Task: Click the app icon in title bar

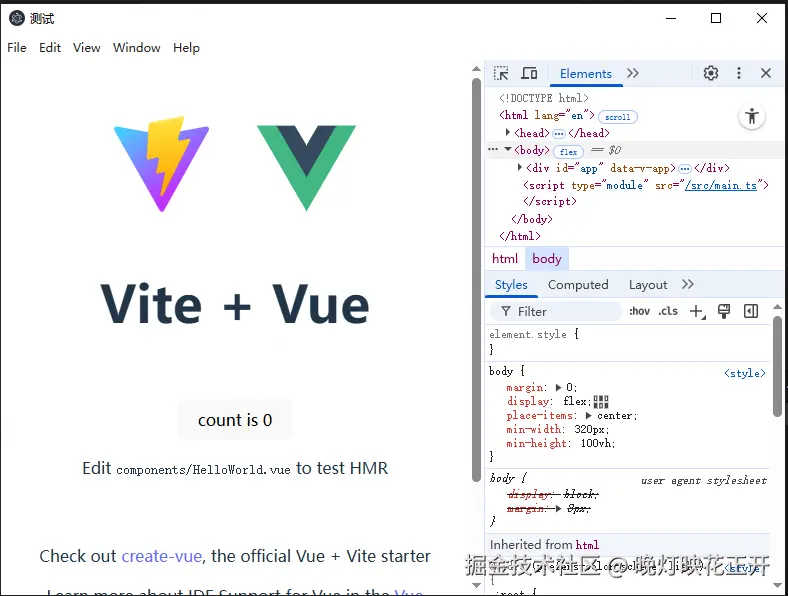Action: pos(17,19)
